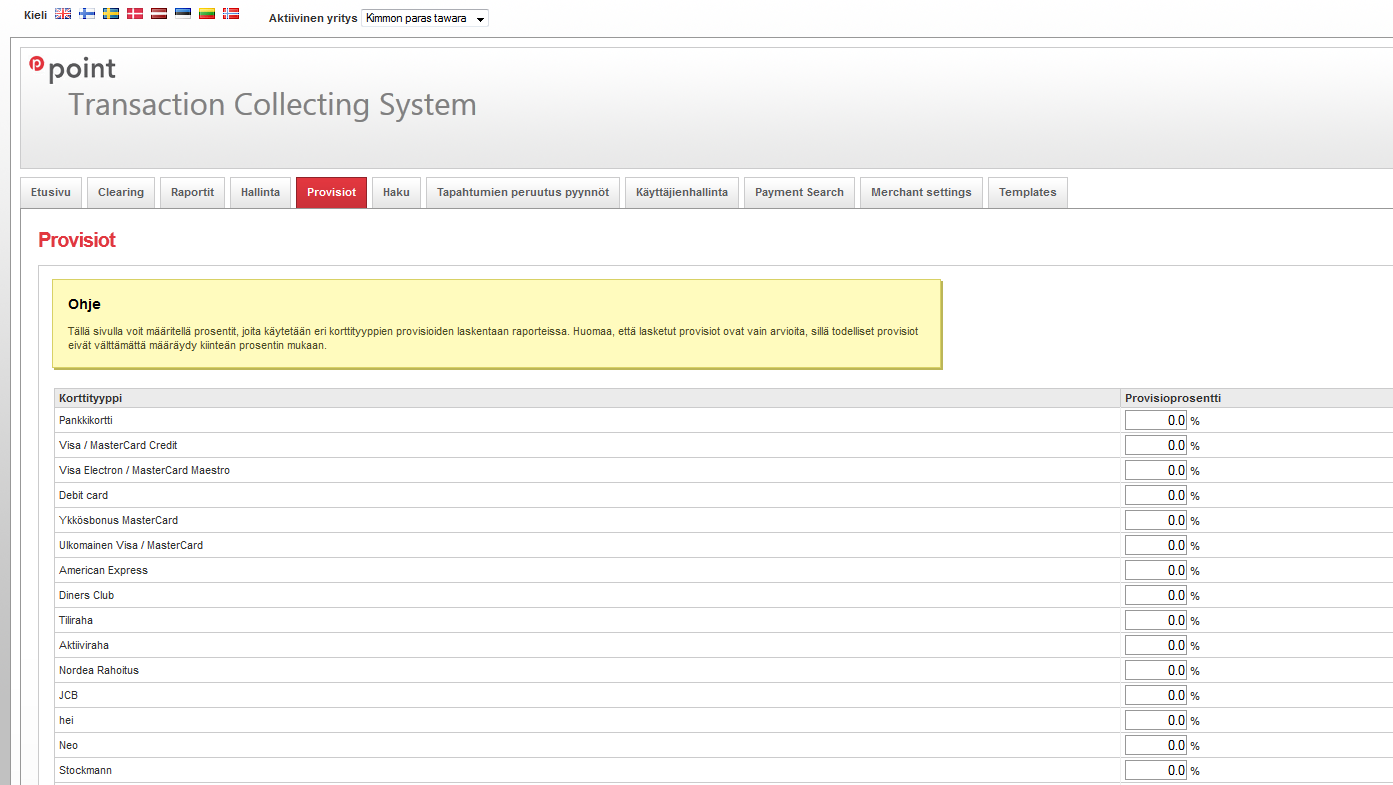Open the Clearing tab
This screenshot has height=785, width=1393.
[121, 193]
